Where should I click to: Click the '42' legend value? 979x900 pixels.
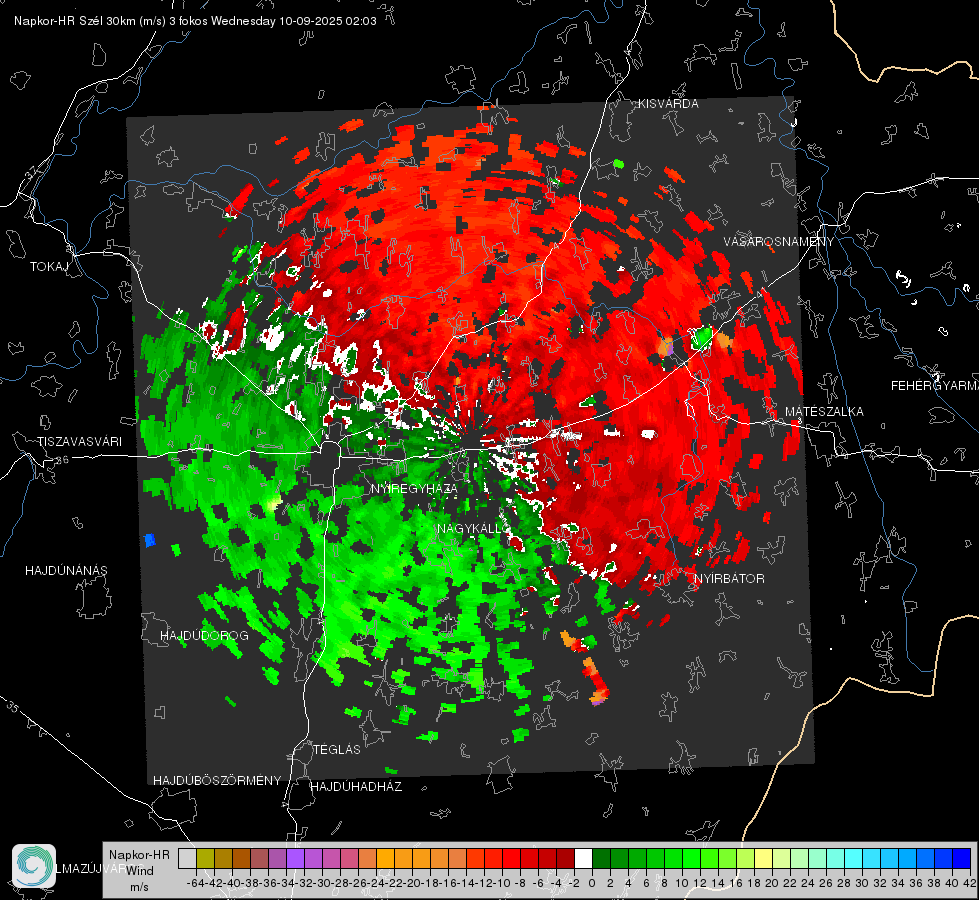pos(970,883)
